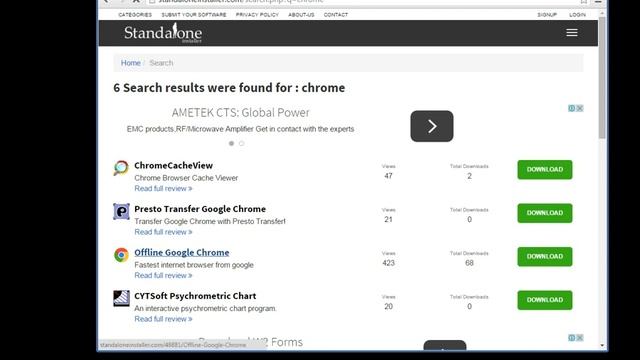Open the Offline Google Chrome title link
Screen dimensions: 640x360
[182, 252]
